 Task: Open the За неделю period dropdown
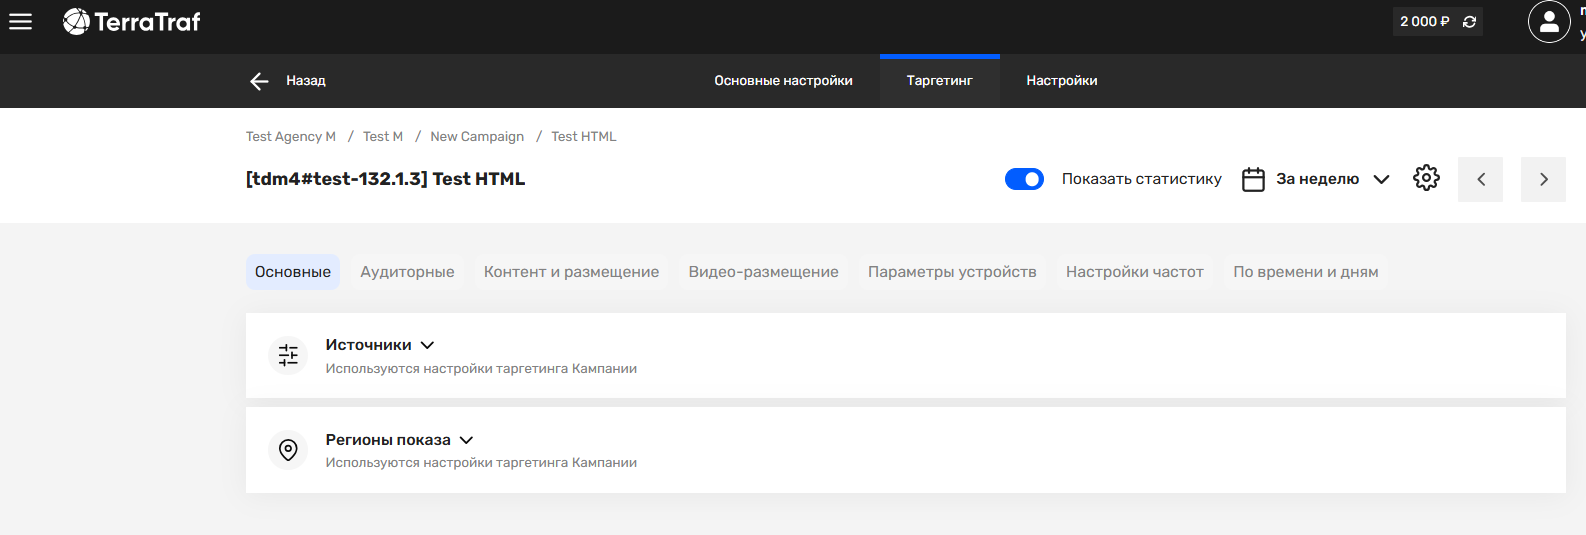[x=1333, y=179]
